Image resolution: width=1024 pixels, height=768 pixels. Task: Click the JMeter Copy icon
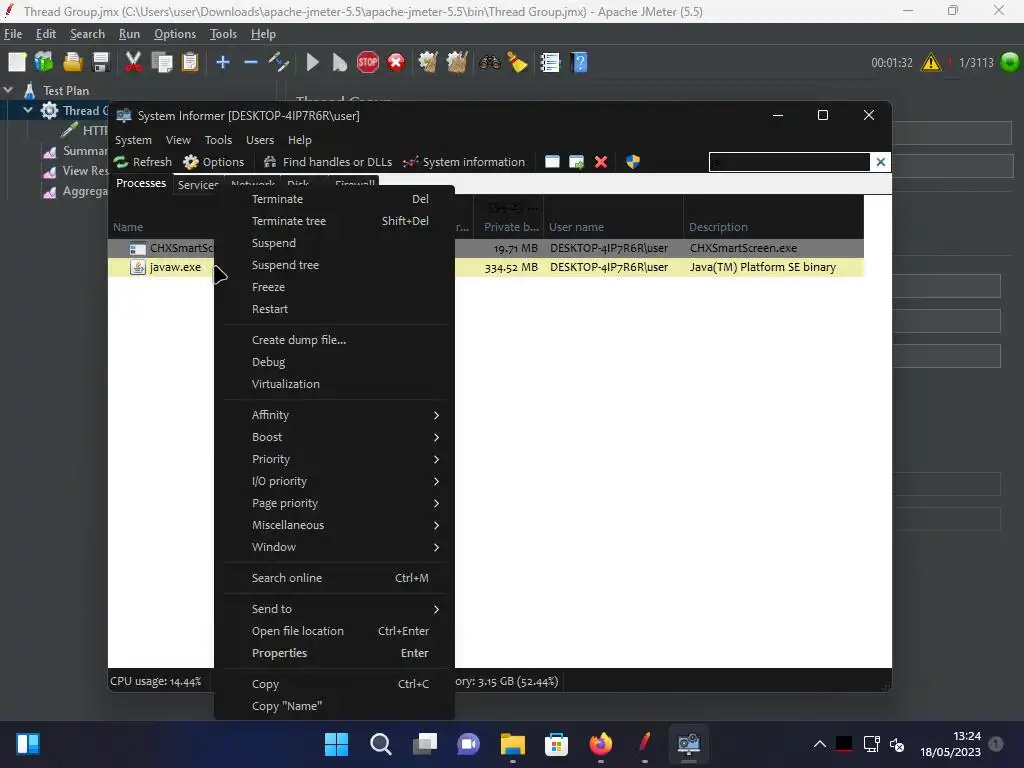(161, 63)
